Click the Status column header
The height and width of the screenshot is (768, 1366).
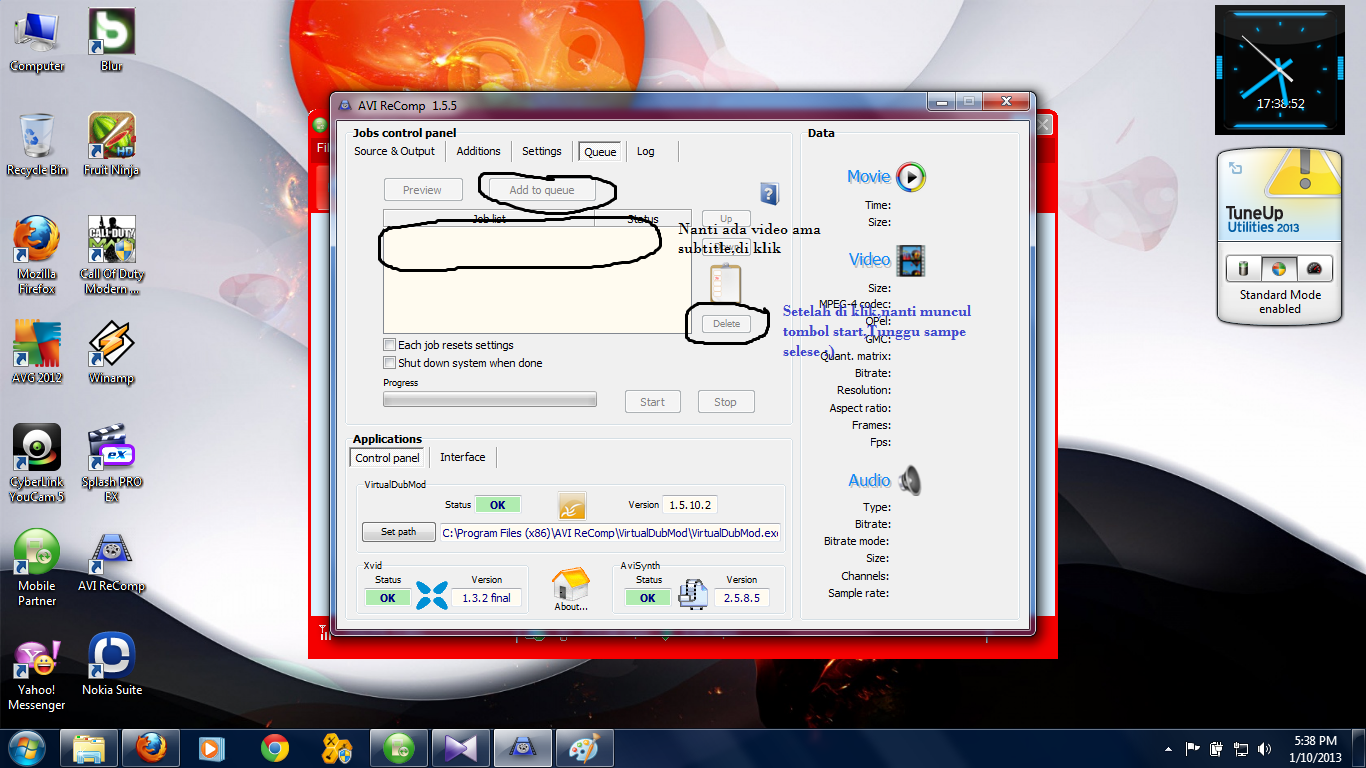643,218
